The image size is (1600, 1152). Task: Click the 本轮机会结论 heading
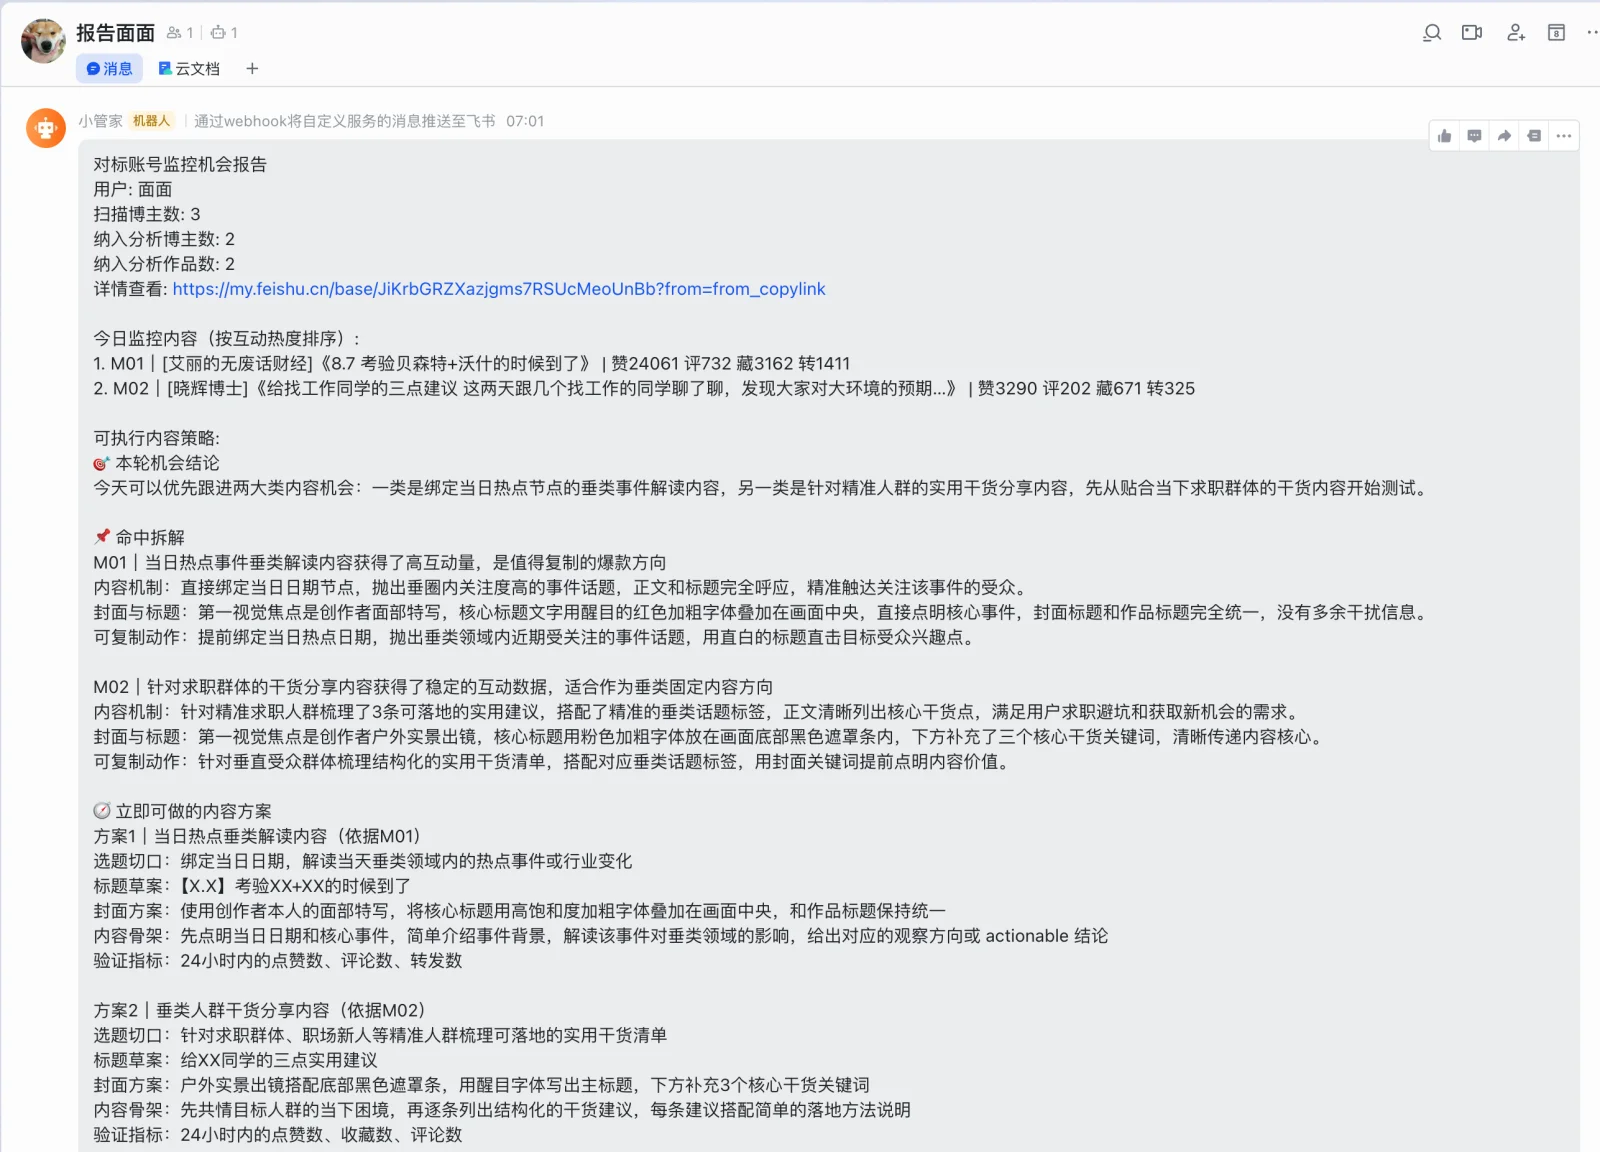click(x=156, y=463)
